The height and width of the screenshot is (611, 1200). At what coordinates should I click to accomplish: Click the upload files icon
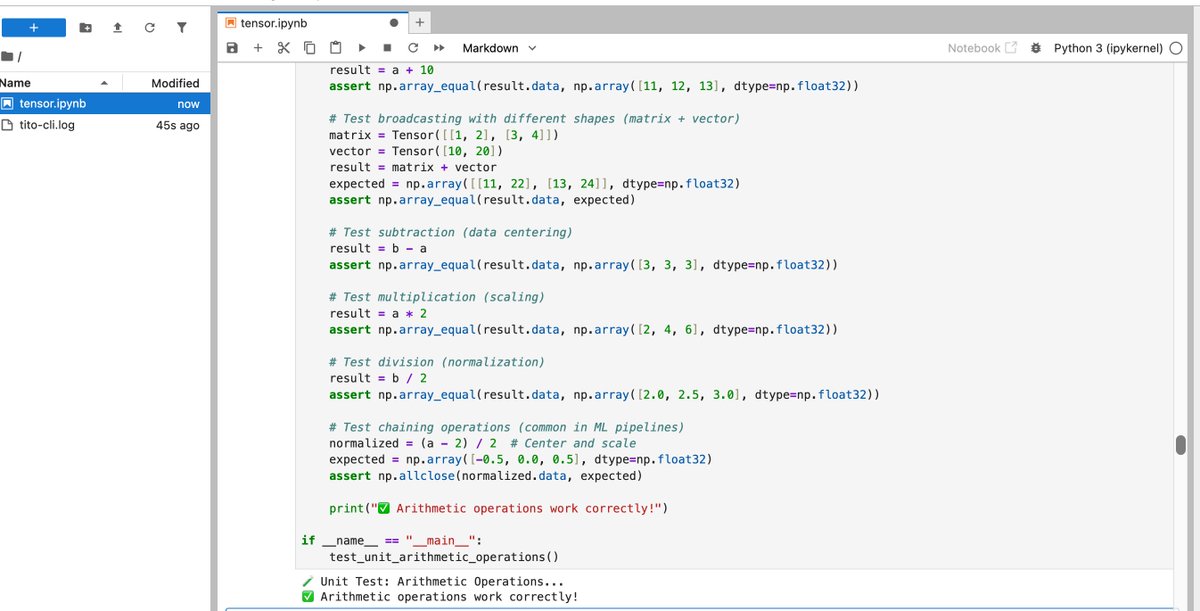117,28
